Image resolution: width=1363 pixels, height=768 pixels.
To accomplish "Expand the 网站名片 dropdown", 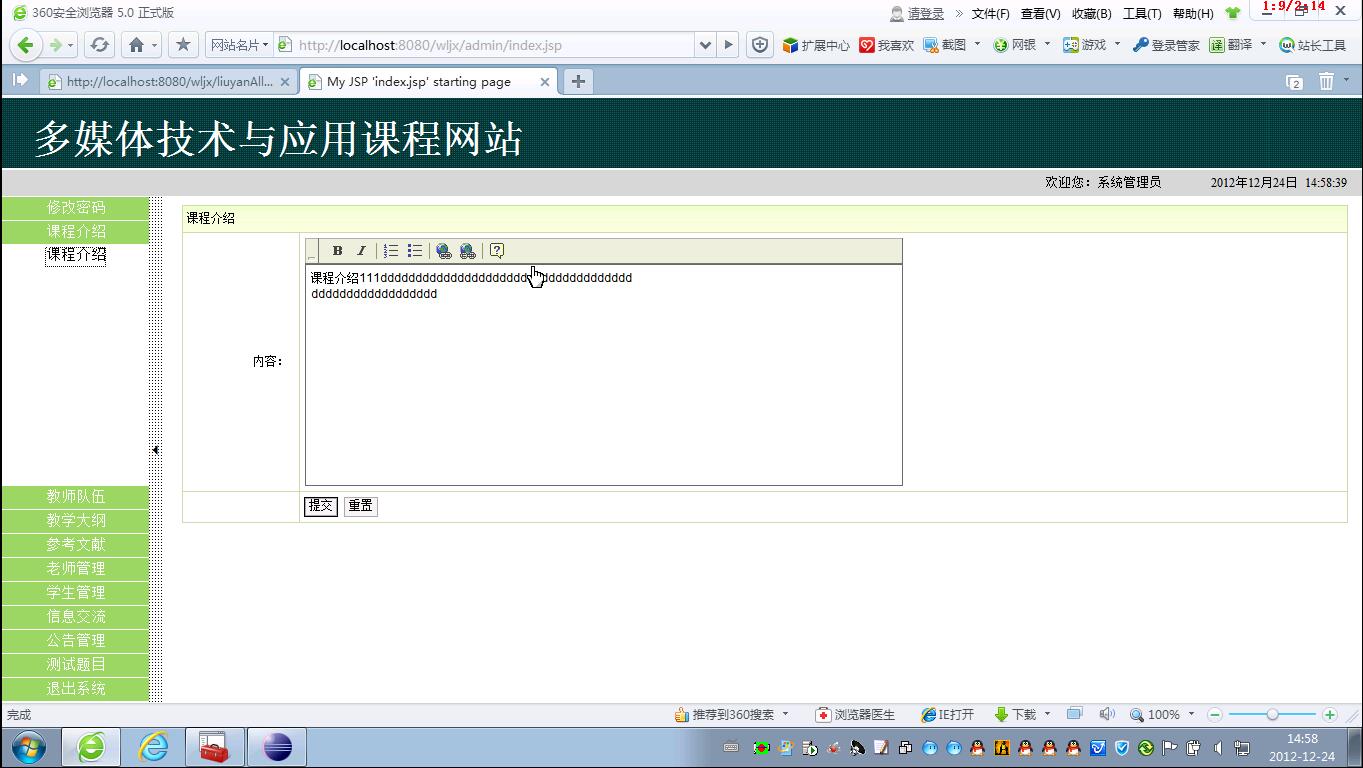I will pos(238,45).
